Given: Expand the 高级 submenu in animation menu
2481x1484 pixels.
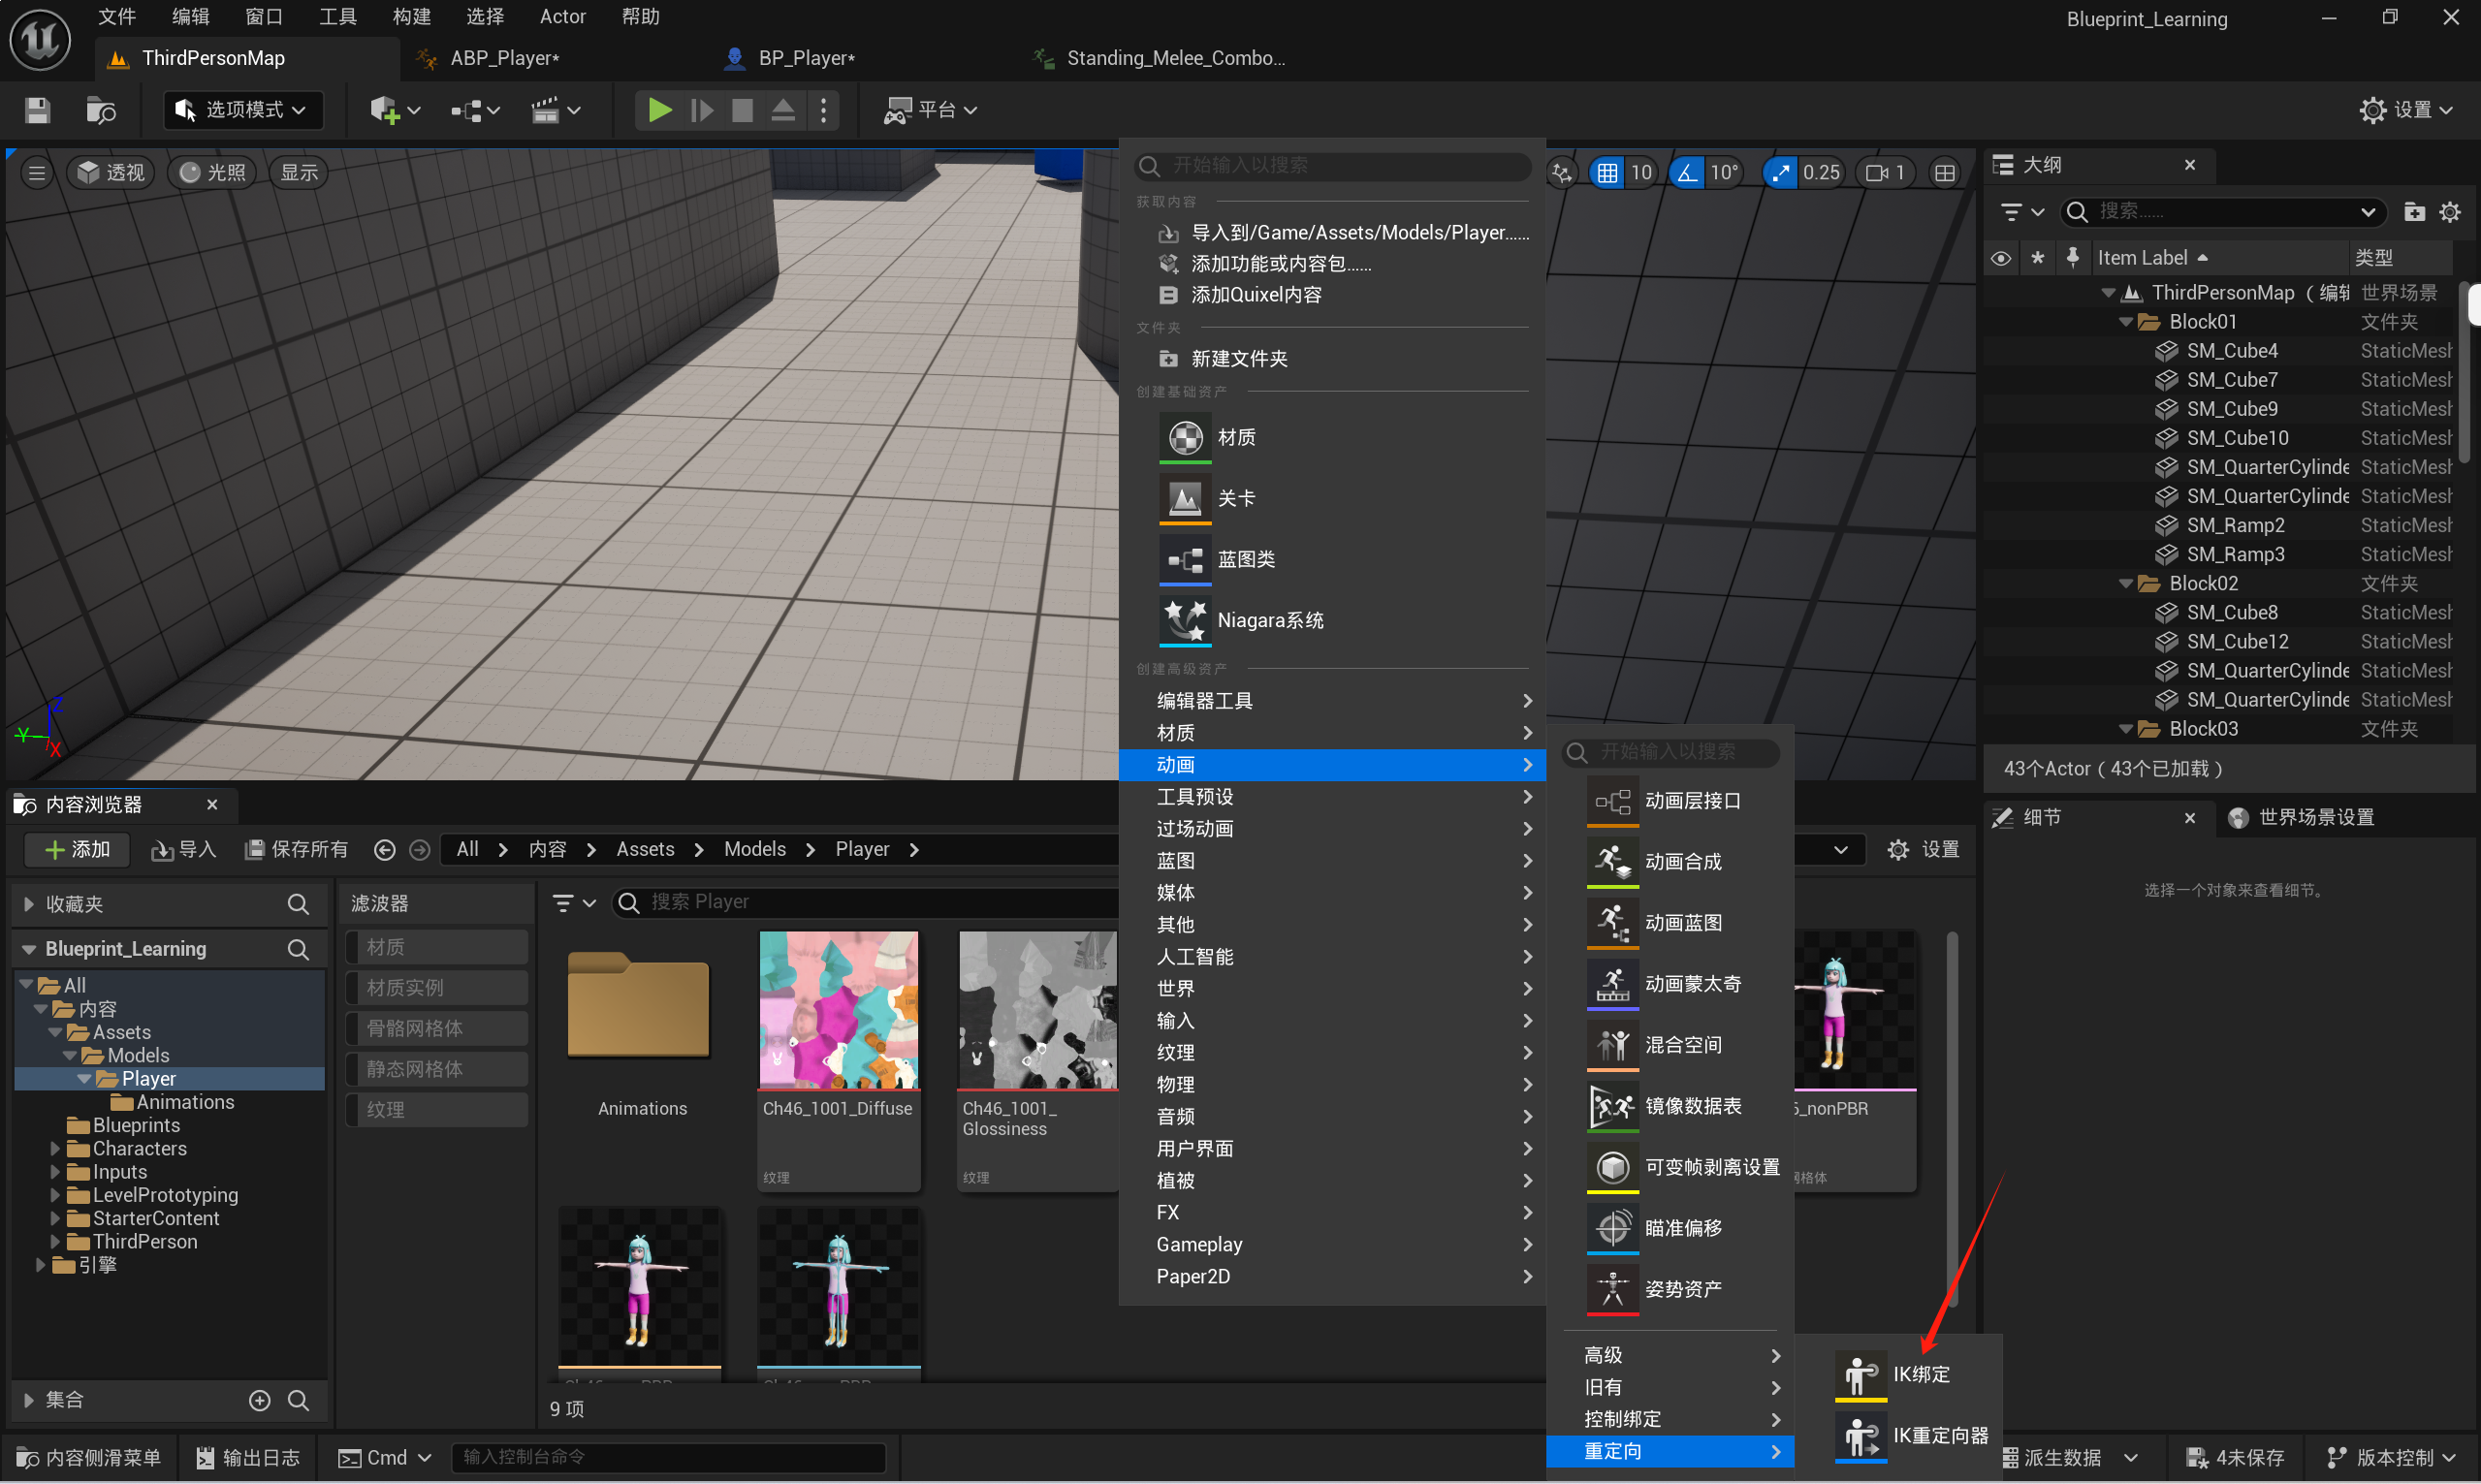Looking at the screenshot, I should point(1672,1356).
